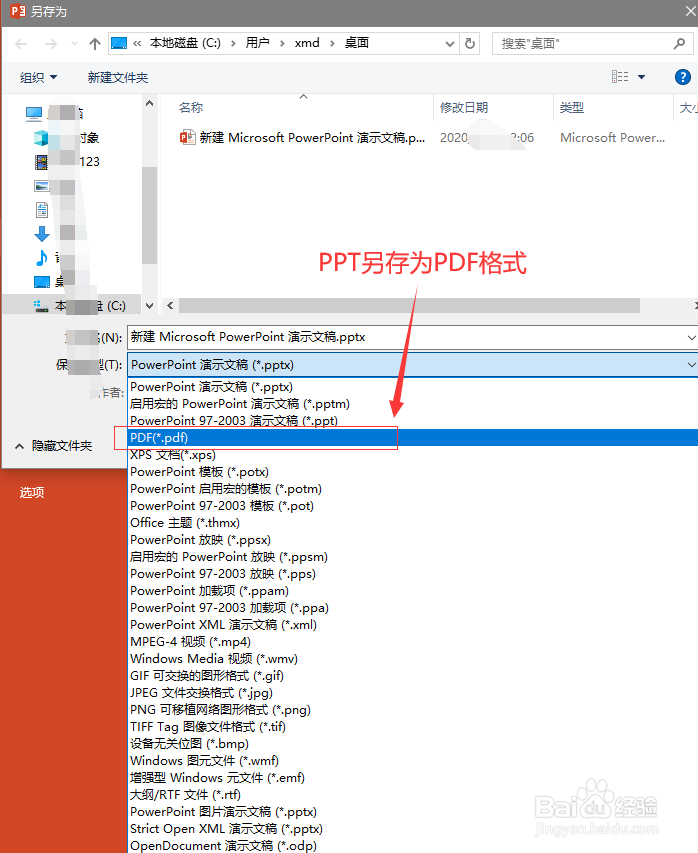Screen dimensions: 698x853
Task: Select the downloads arrow icon
Action: point(42,234)
